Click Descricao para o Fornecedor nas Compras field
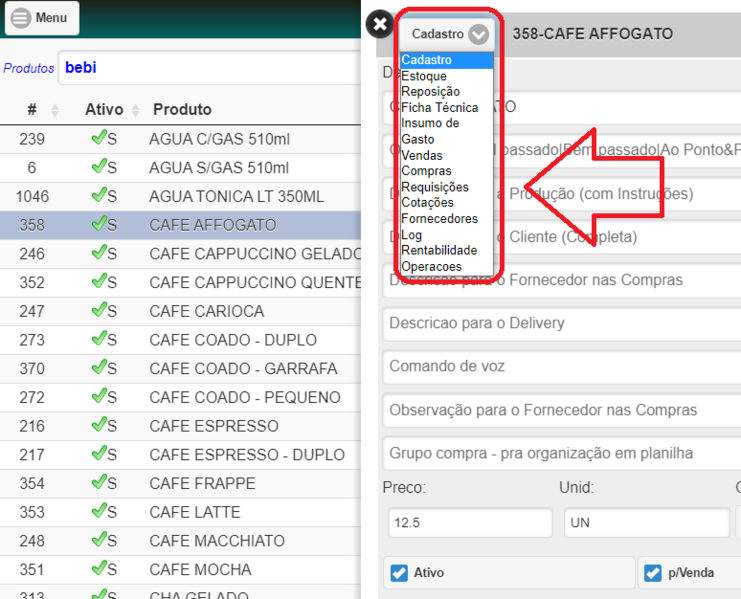Image resolution: width=741 pixels, height=599 pixels. (x=562, y=280)
